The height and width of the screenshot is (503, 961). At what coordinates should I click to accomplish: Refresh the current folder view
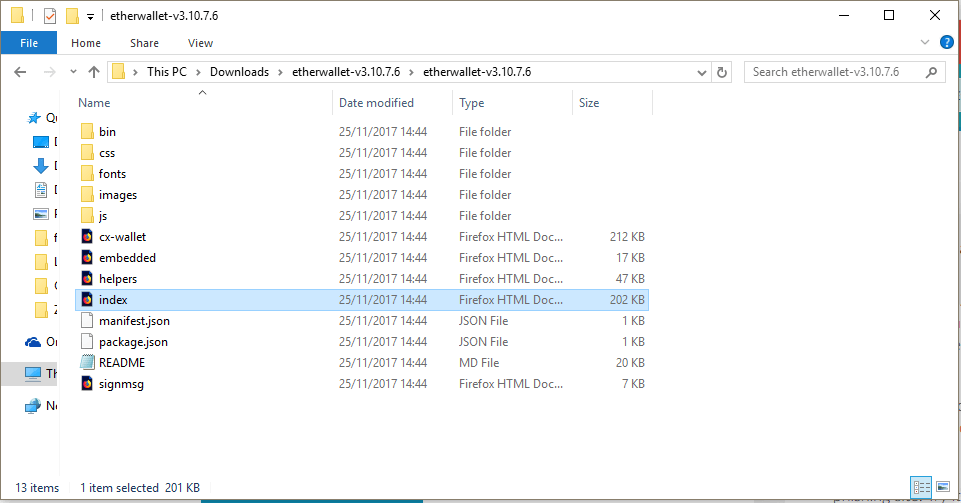point(722,72)
